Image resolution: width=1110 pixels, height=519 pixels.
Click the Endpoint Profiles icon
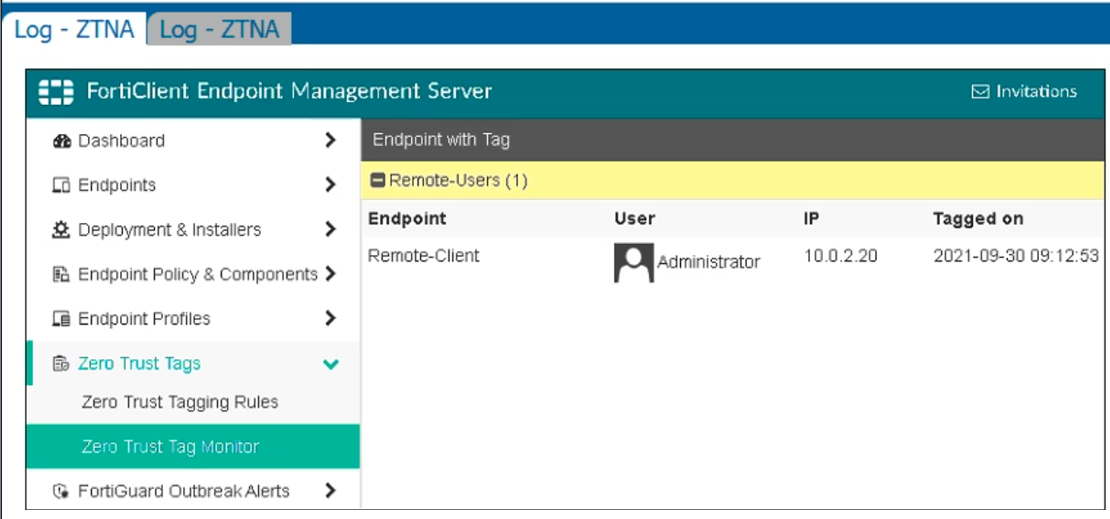60,319
